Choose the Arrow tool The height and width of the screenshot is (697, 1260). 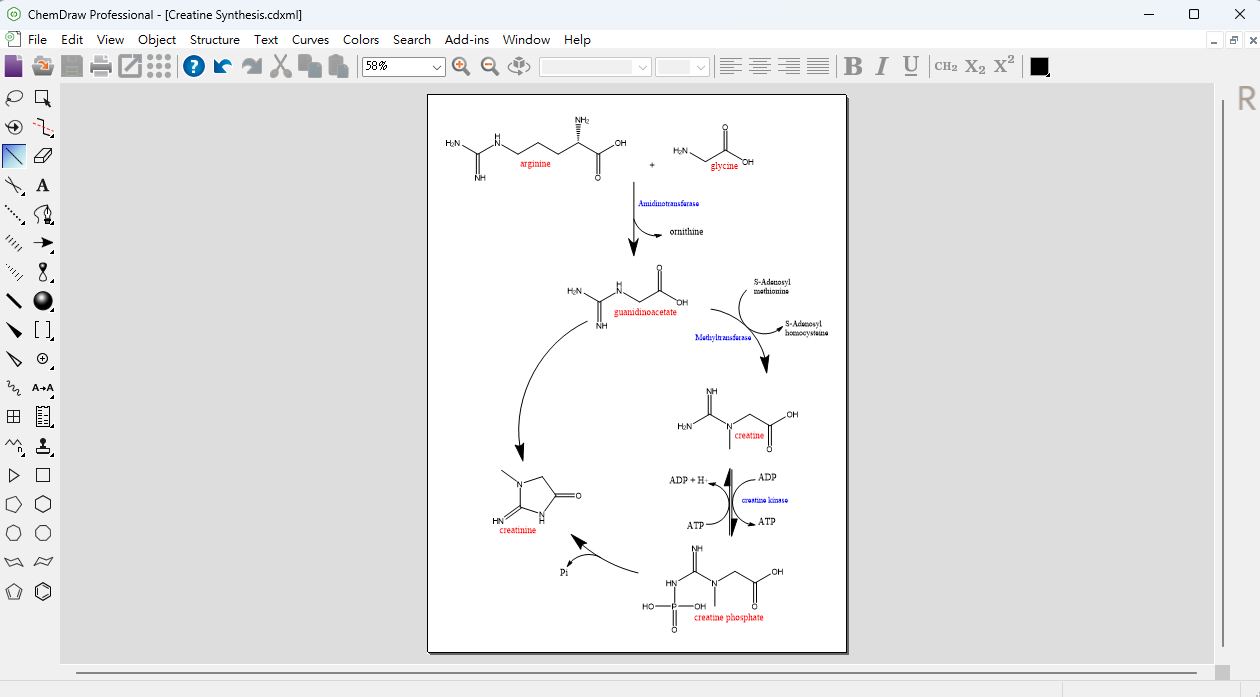coord(43,243)
